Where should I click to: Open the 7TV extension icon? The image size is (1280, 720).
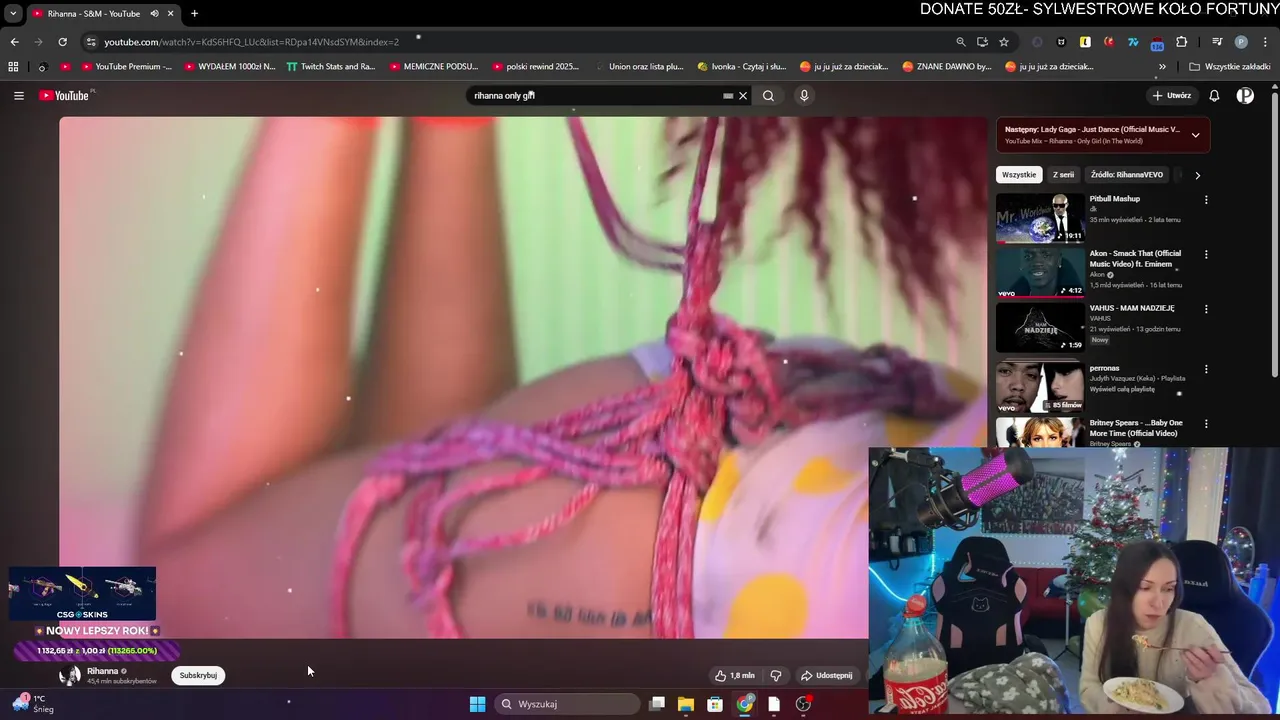point(1133,42)
